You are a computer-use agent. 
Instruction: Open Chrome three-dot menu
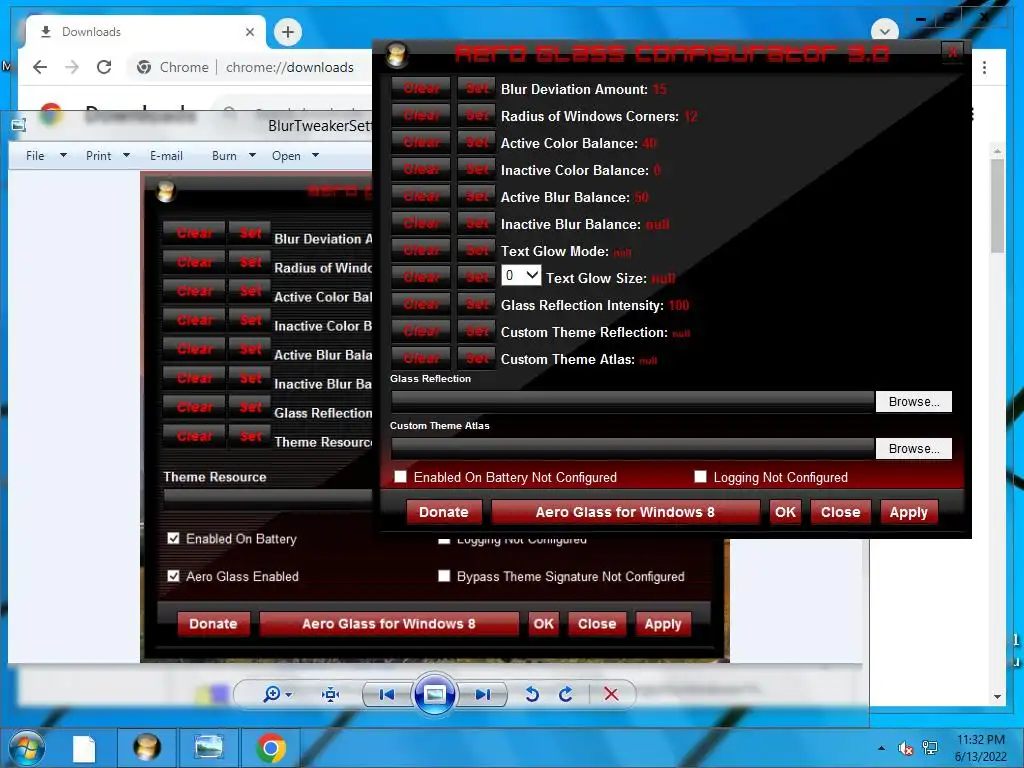point(984,67)
